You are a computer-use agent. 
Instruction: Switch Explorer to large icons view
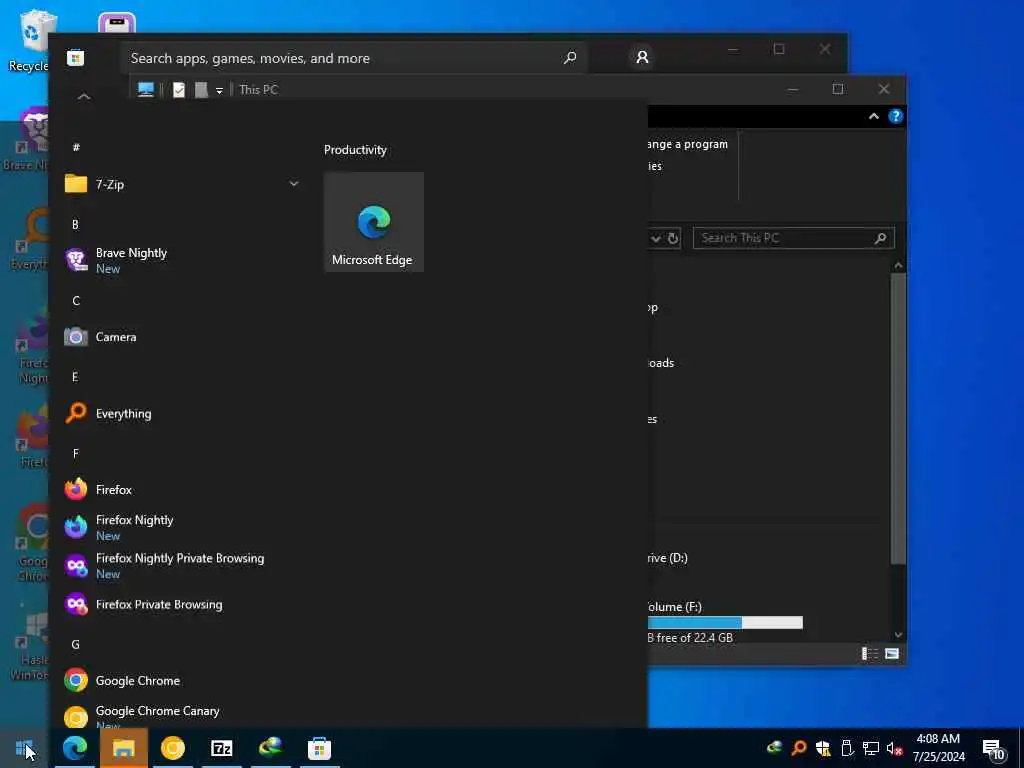click(x=891, y=654)
